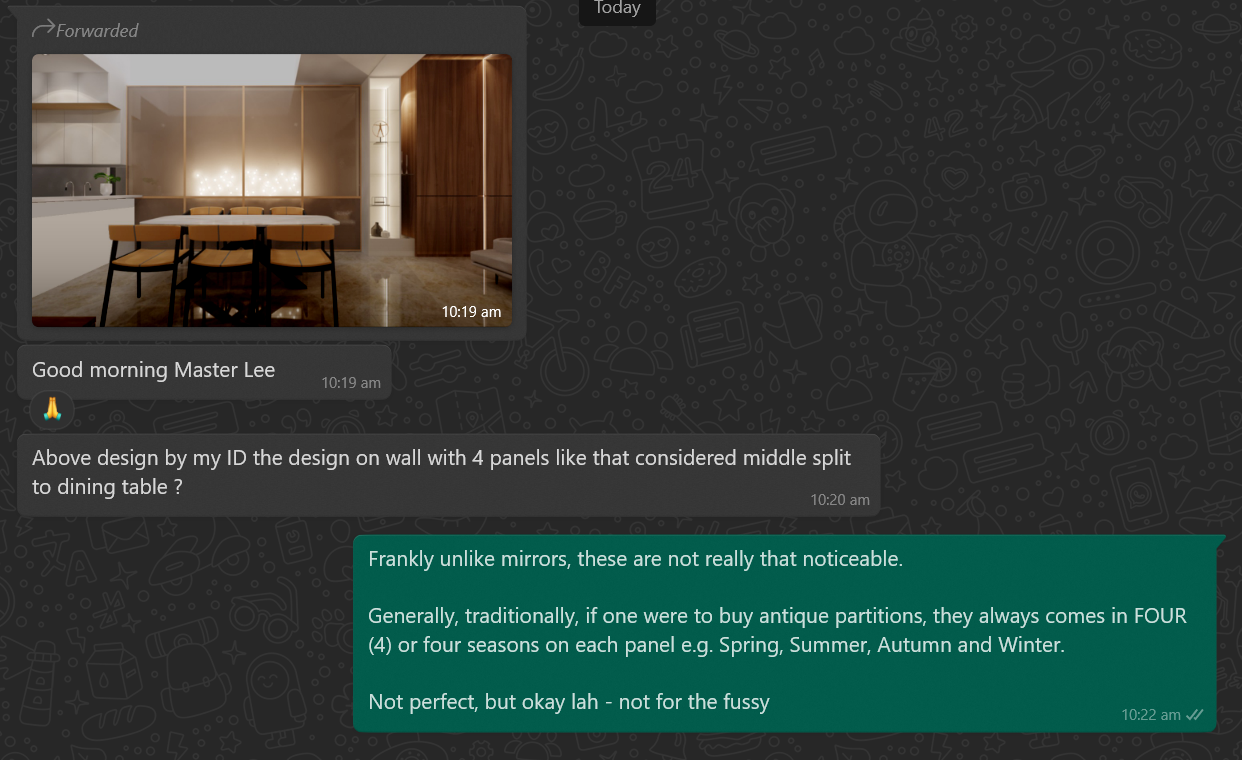Screen dimensions: 1242x760
Task: Click the double check read receipt icon
Action: point(1194,715)
